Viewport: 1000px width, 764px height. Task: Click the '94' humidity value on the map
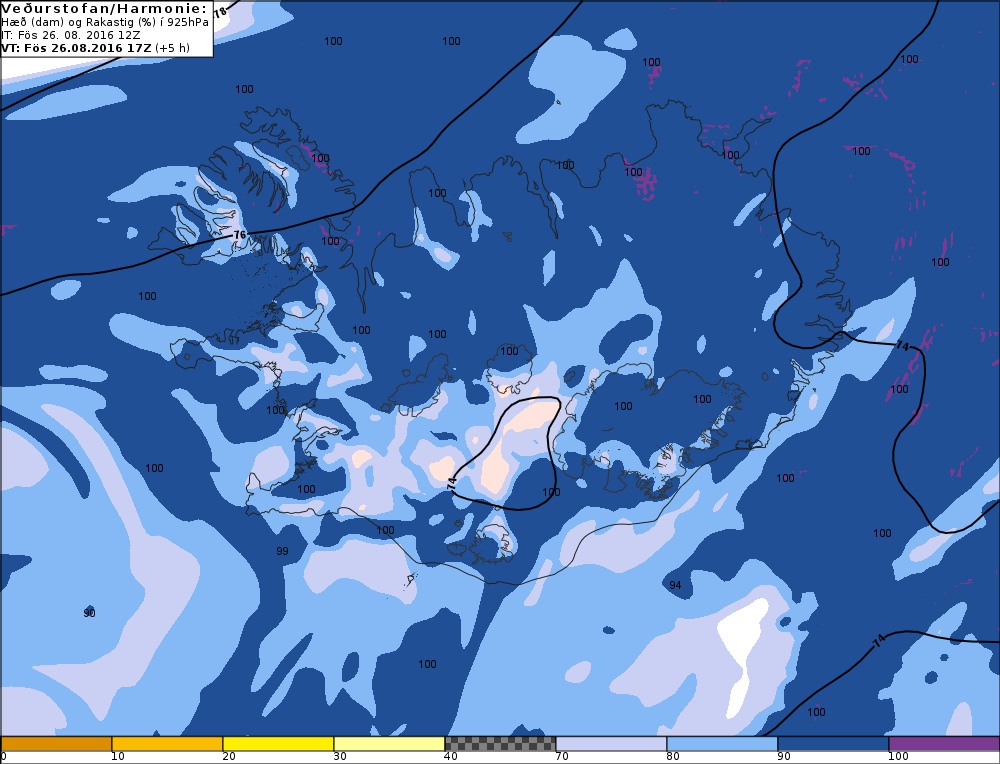675,585
